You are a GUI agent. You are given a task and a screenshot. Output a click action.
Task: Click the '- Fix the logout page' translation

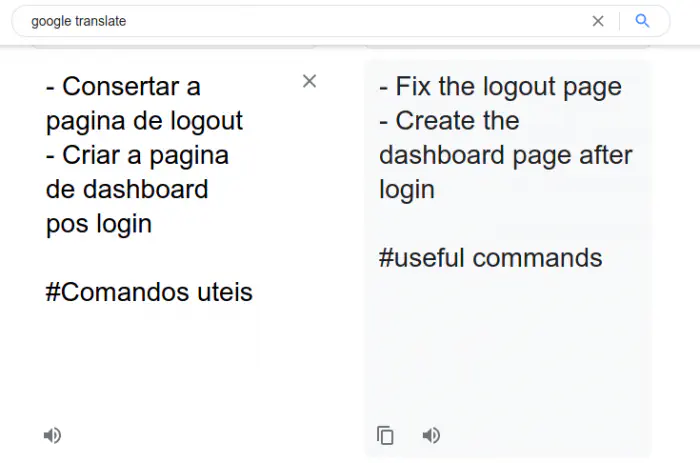[500, 86]
